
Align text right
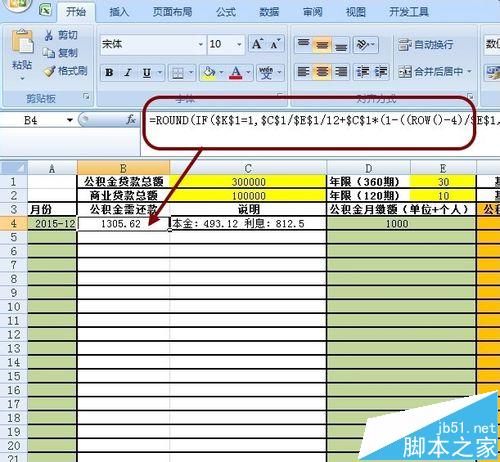[341, 72]
